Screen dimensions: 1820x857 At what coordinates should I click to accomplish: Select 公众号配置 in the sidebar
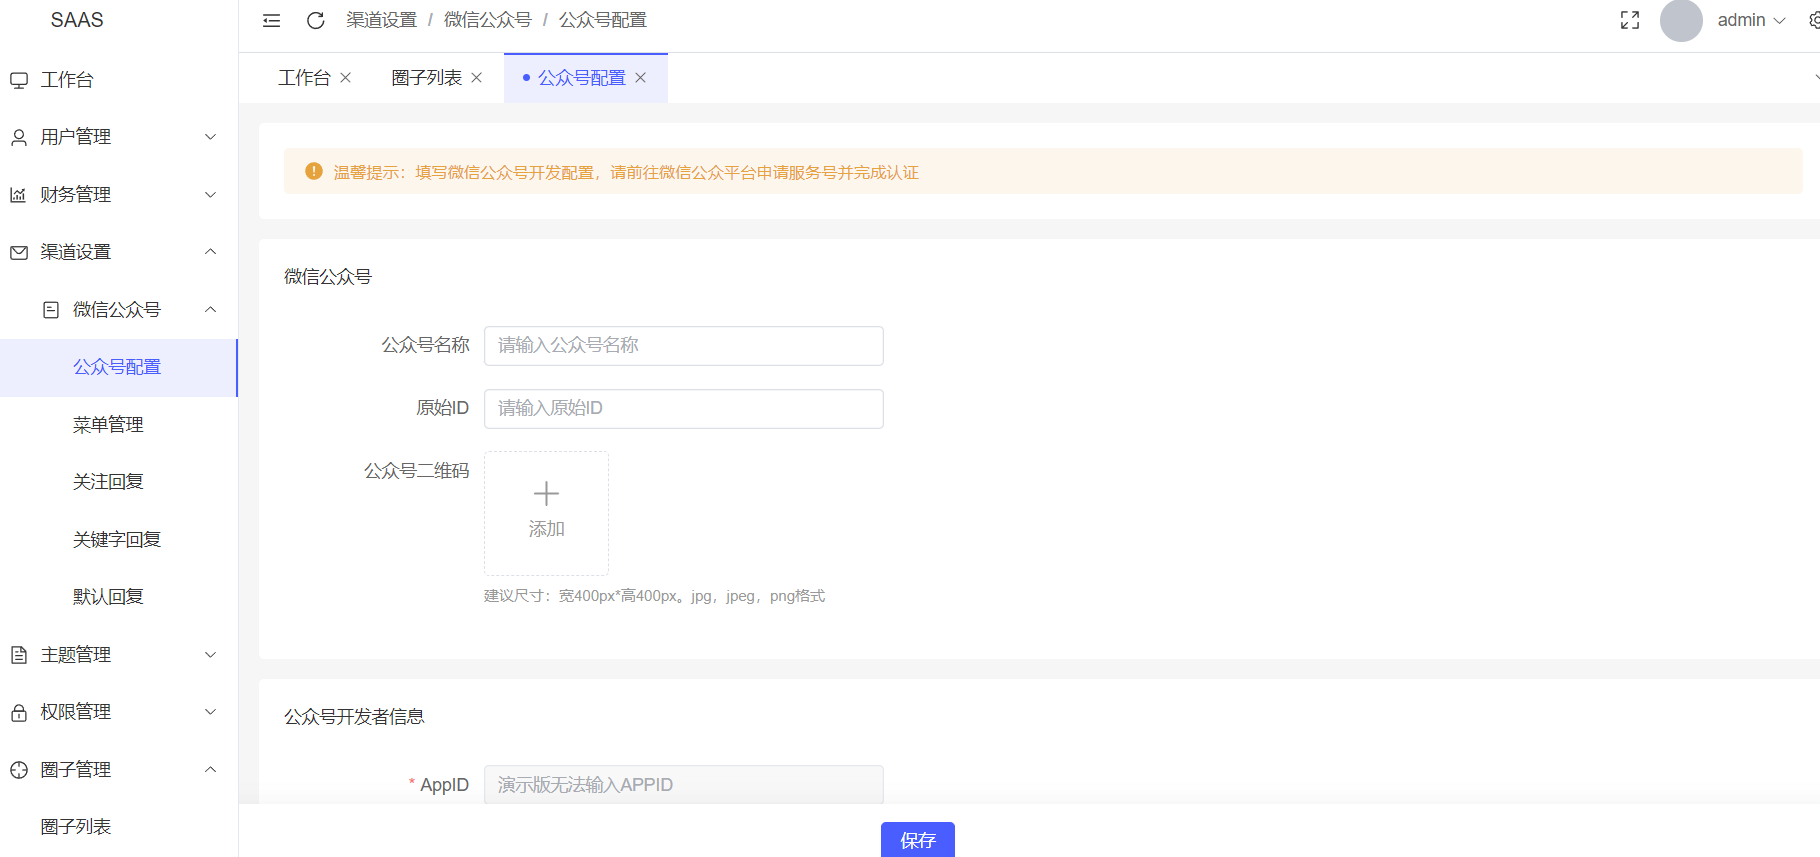coord(119,368)
